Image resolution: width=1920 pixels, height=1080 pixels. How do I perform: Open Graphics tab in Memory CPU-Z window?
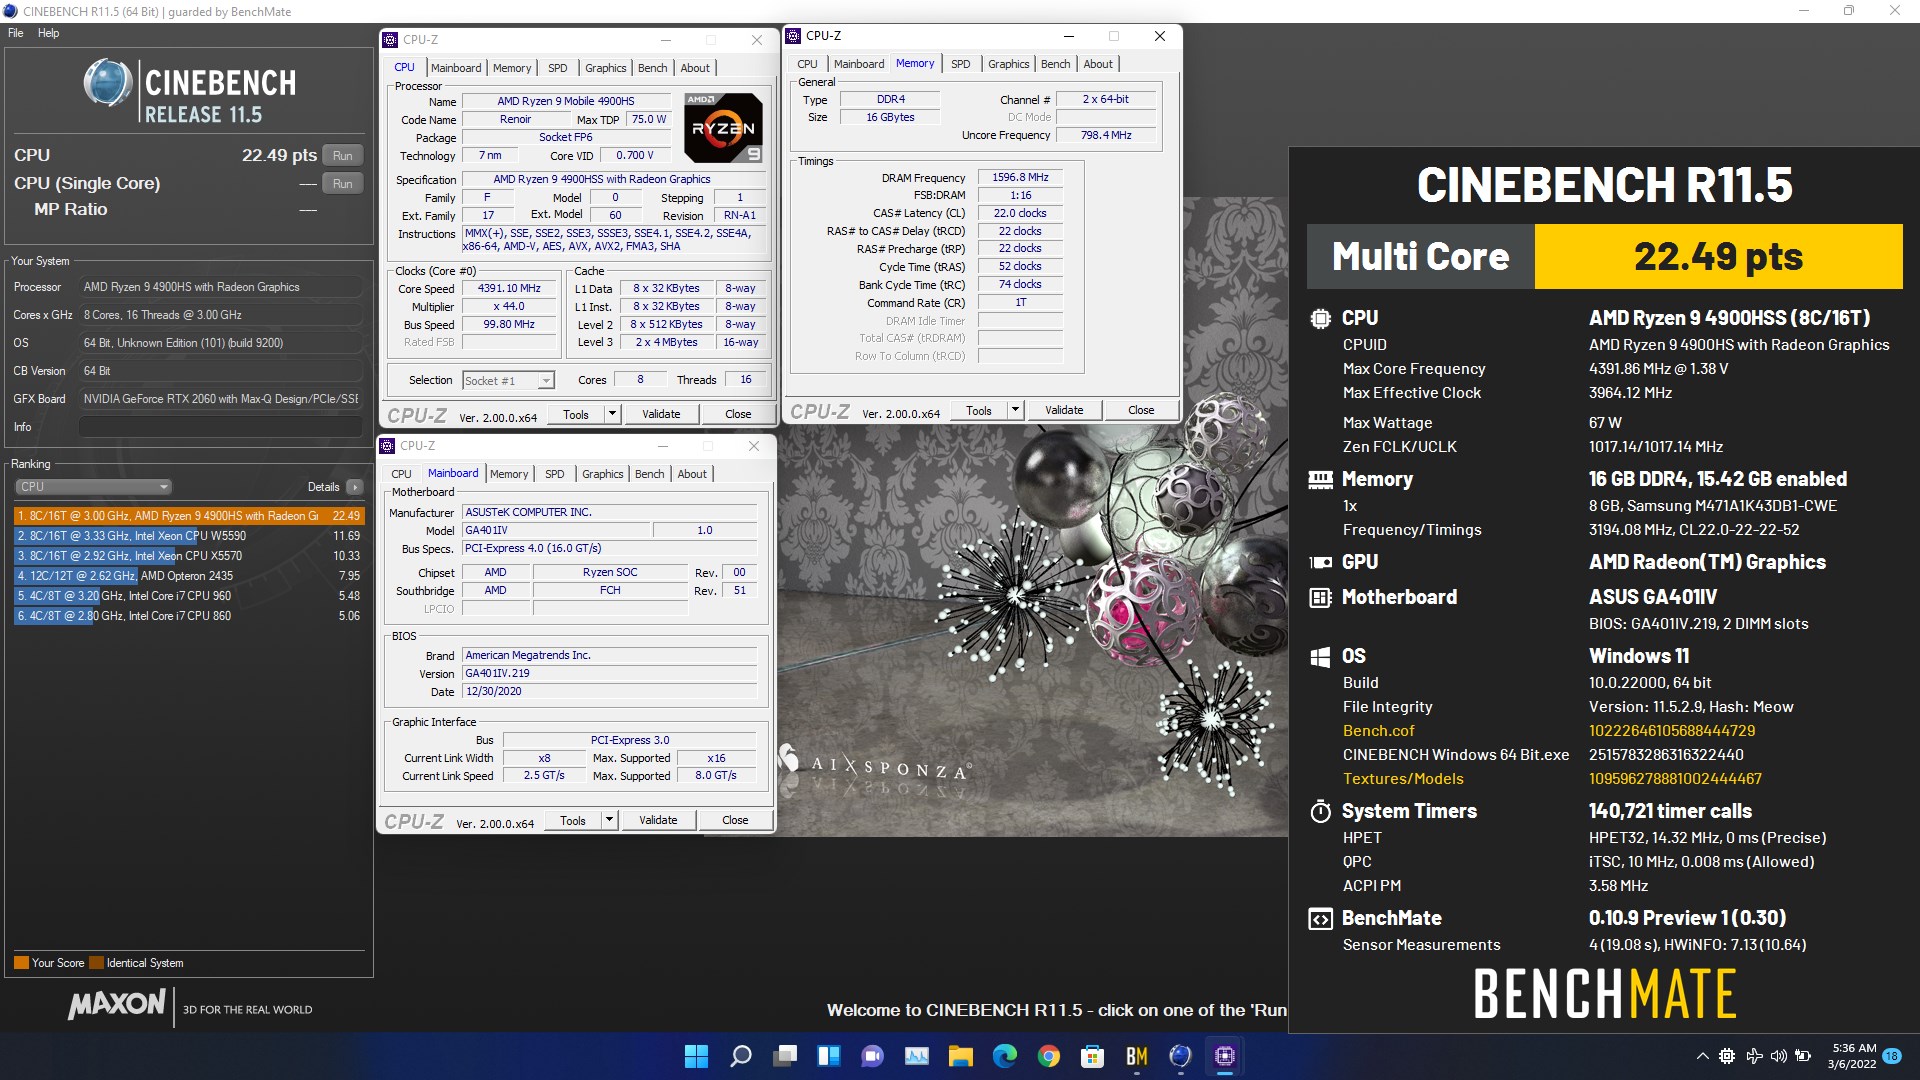[1008, 64]
